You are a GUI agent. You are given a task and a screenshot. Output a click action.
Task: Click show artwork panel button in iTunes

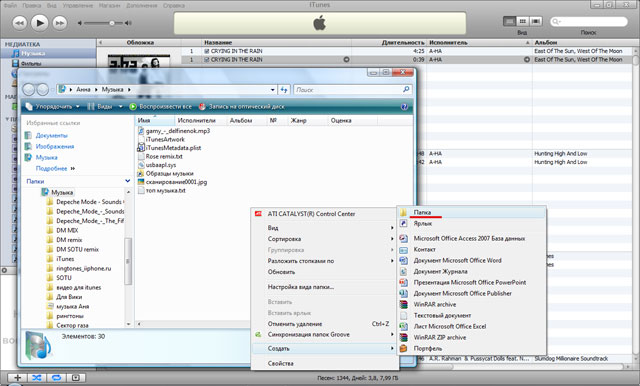point(76,378)
